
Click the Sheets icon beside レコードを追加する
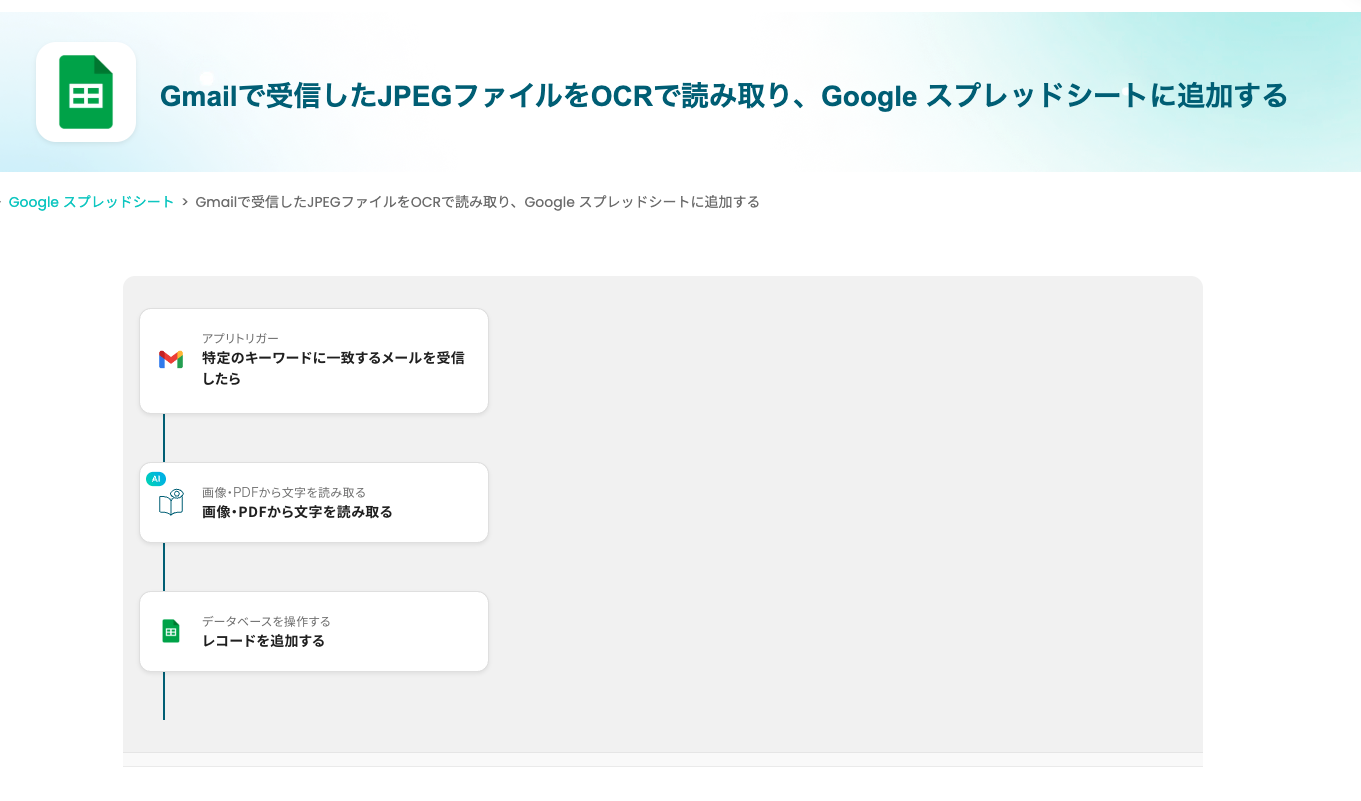coord(171,631)
